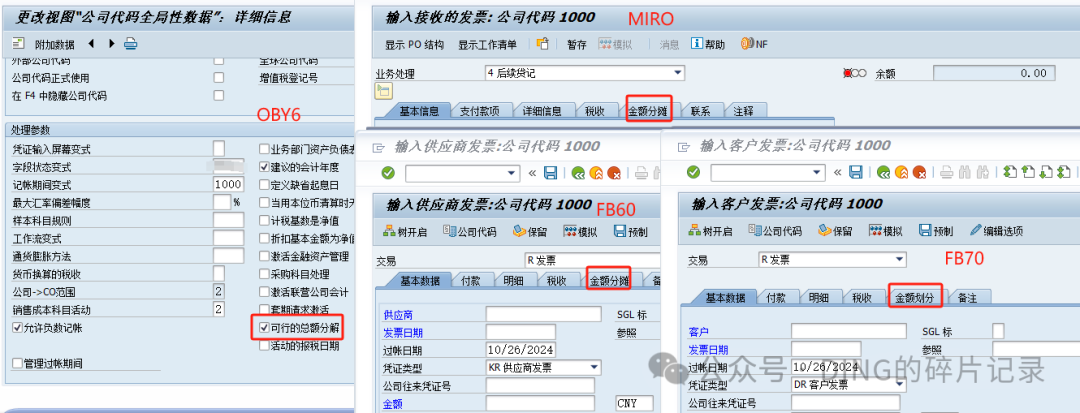Viewport: 1080px width, 413px height.
Task: Click 暂存 button in MIRO toolbar
Action: click(577, 45)
